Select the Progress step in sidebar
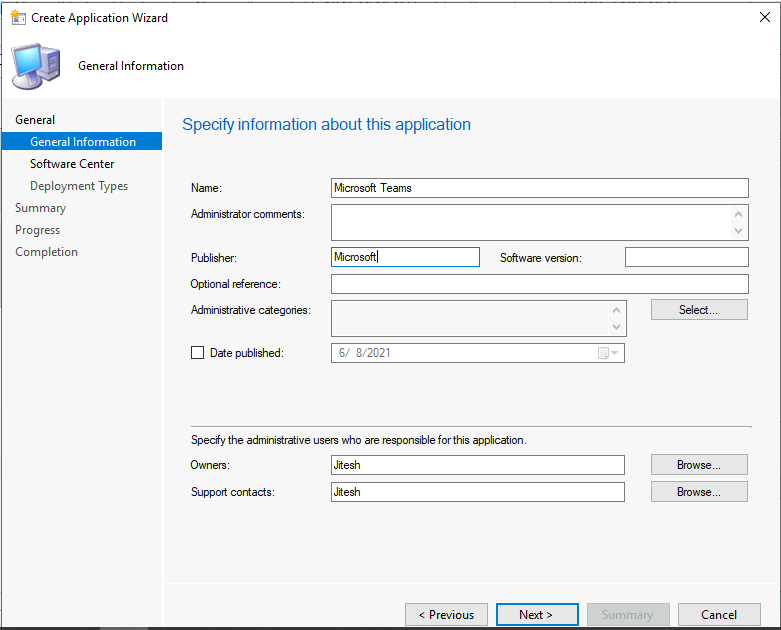 [x=37, y=230]
